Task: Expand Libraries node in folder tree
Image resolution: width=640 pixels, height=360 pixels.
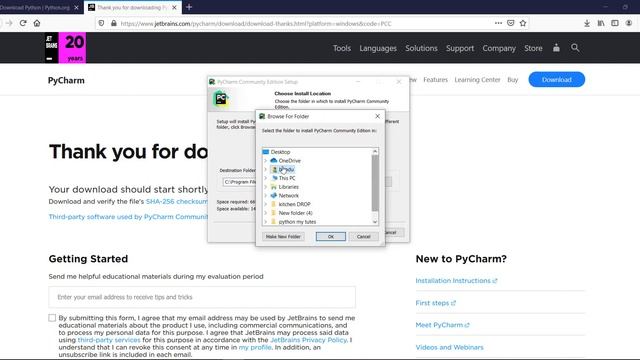Action: pos(266,187)
